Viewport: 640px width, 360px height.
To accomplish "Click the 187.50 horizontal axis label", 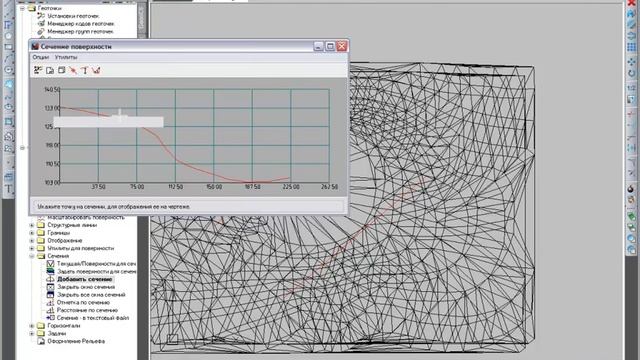I will pos(252,187).
